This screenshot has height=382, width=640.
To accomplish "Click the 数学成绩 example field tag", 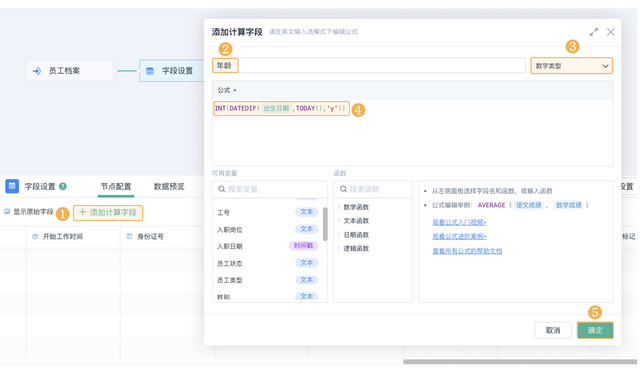I will pyautogui.click(x=569, y=205).
